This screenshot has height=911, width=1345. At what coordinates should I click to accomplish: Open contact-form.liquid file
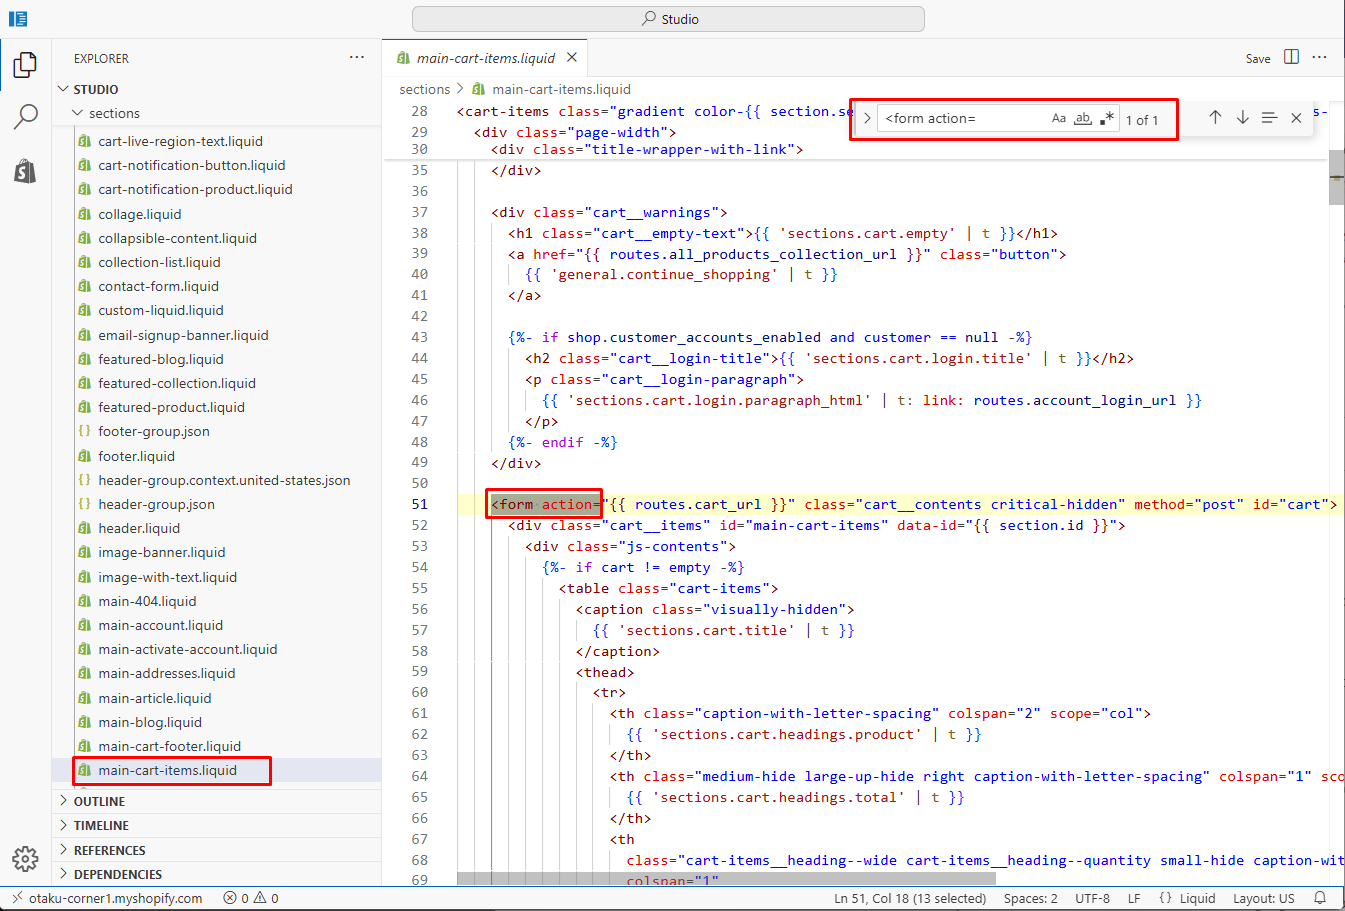click(158, 286)
